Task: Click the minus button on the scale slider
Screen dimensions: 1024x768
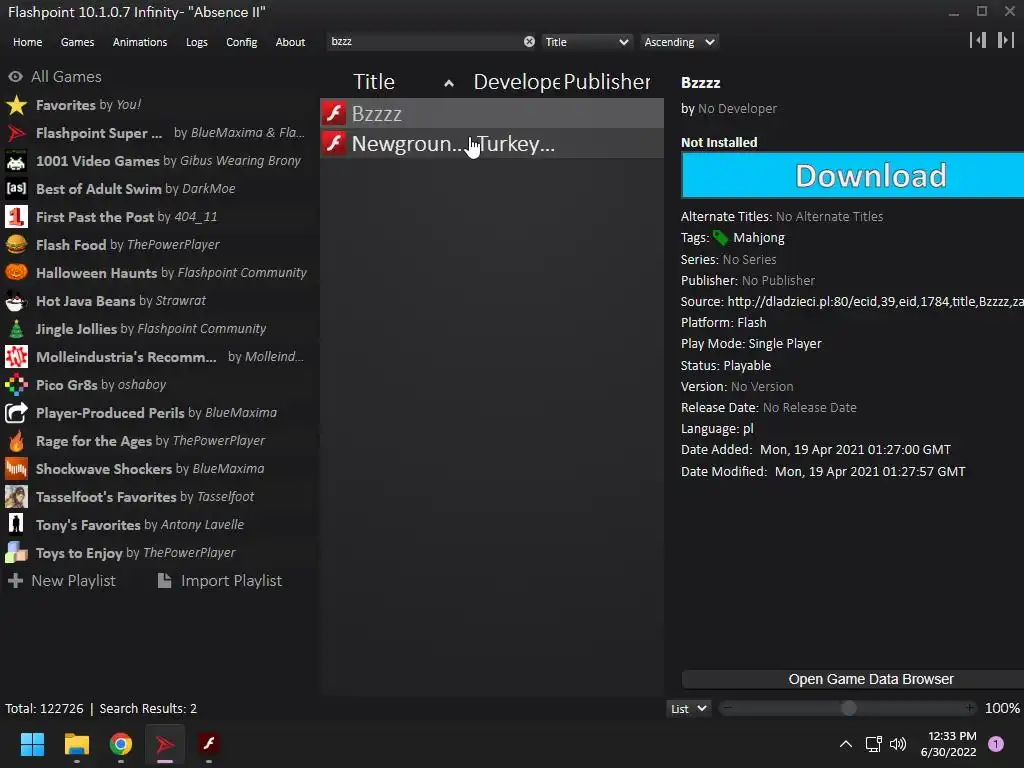Action: pos(728,709)
